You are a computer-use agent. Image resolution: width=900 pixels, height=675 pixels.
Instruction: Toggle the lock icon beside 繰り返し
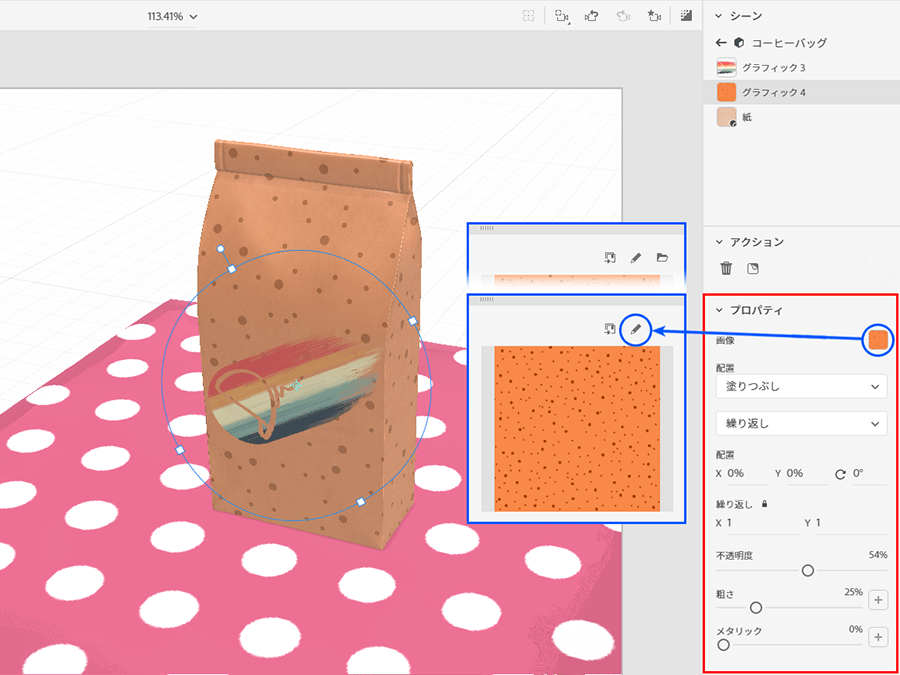(x=765, y=505)
